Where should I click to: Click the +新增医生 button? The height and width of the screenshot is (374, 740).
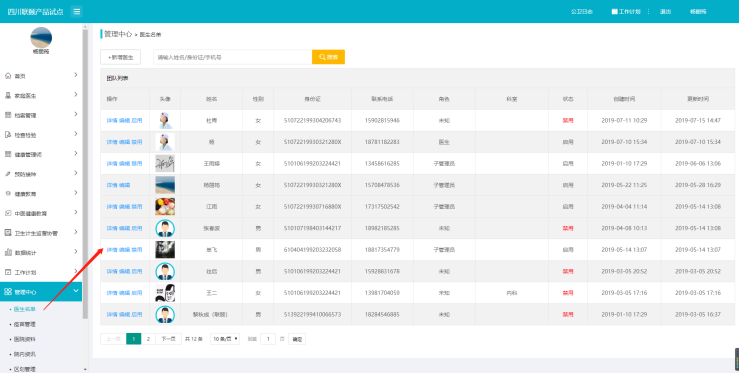tap(120, 57)
